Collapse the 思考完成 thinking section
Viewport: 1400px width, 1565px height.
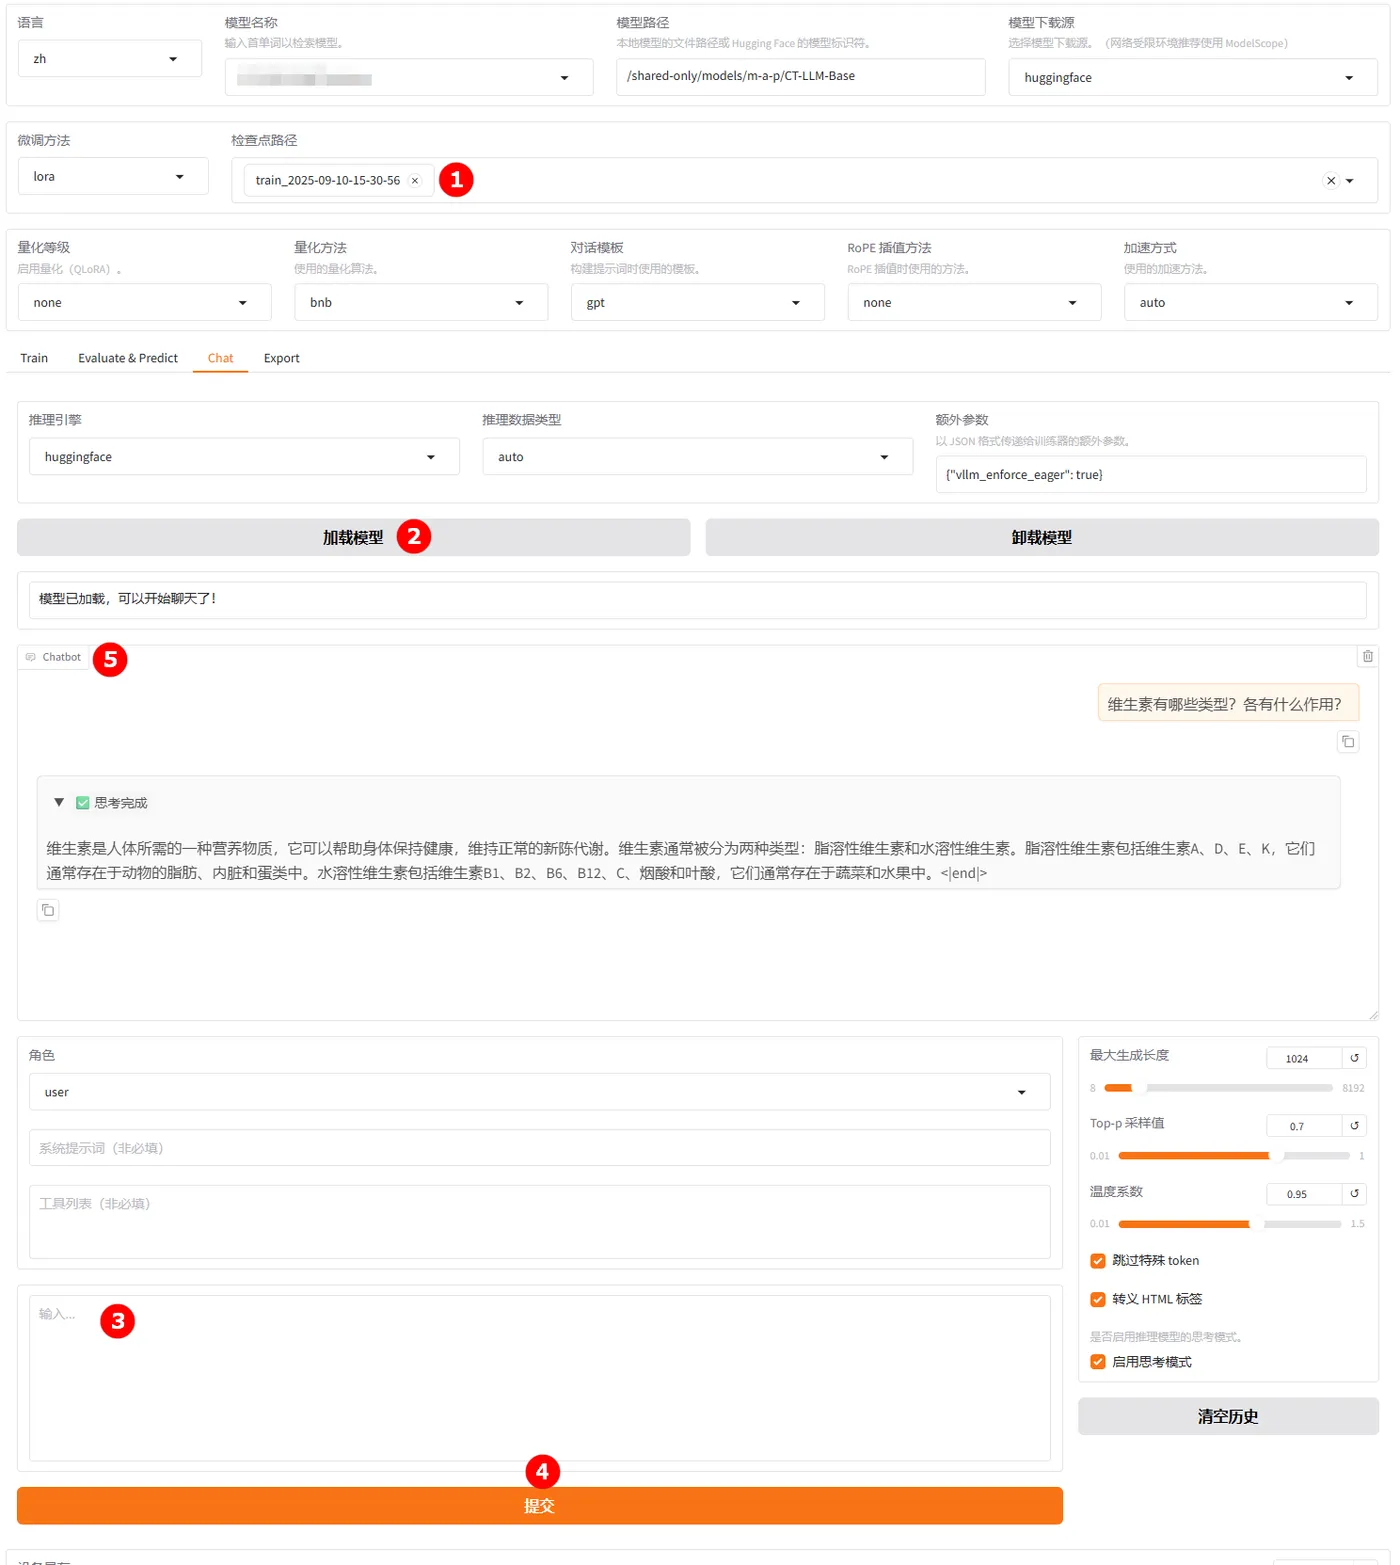pyautogui.click(x=59, y=802)
